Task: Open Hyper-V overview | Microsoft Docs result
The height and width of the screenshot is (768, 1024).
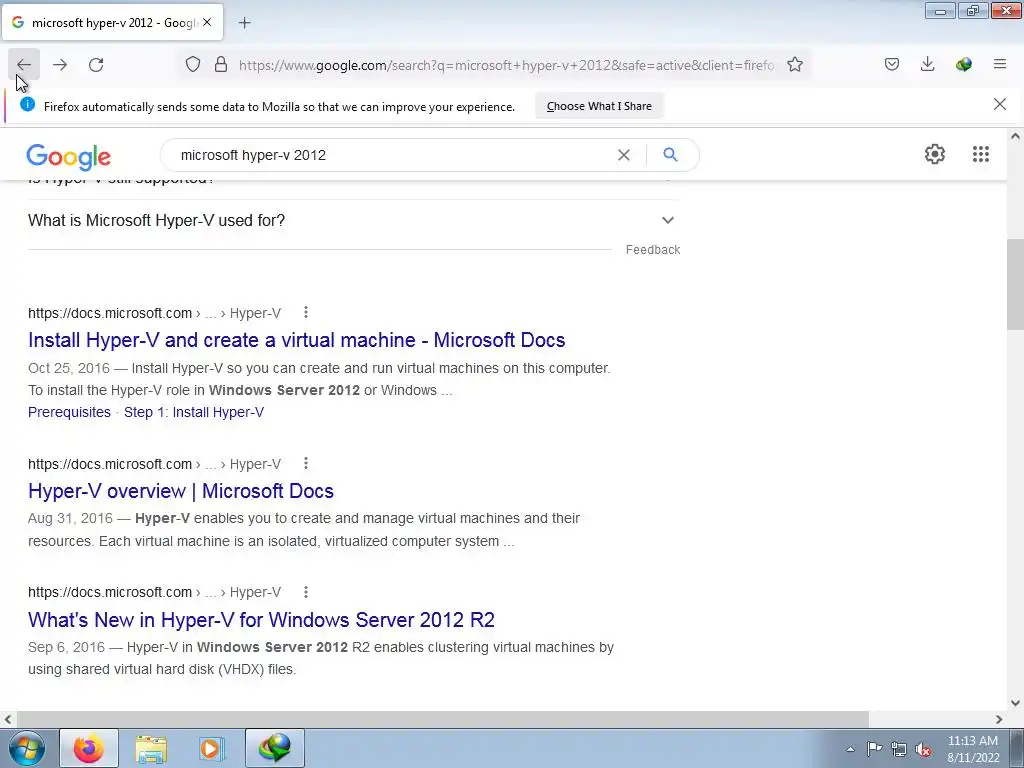Action: point(181,491)
